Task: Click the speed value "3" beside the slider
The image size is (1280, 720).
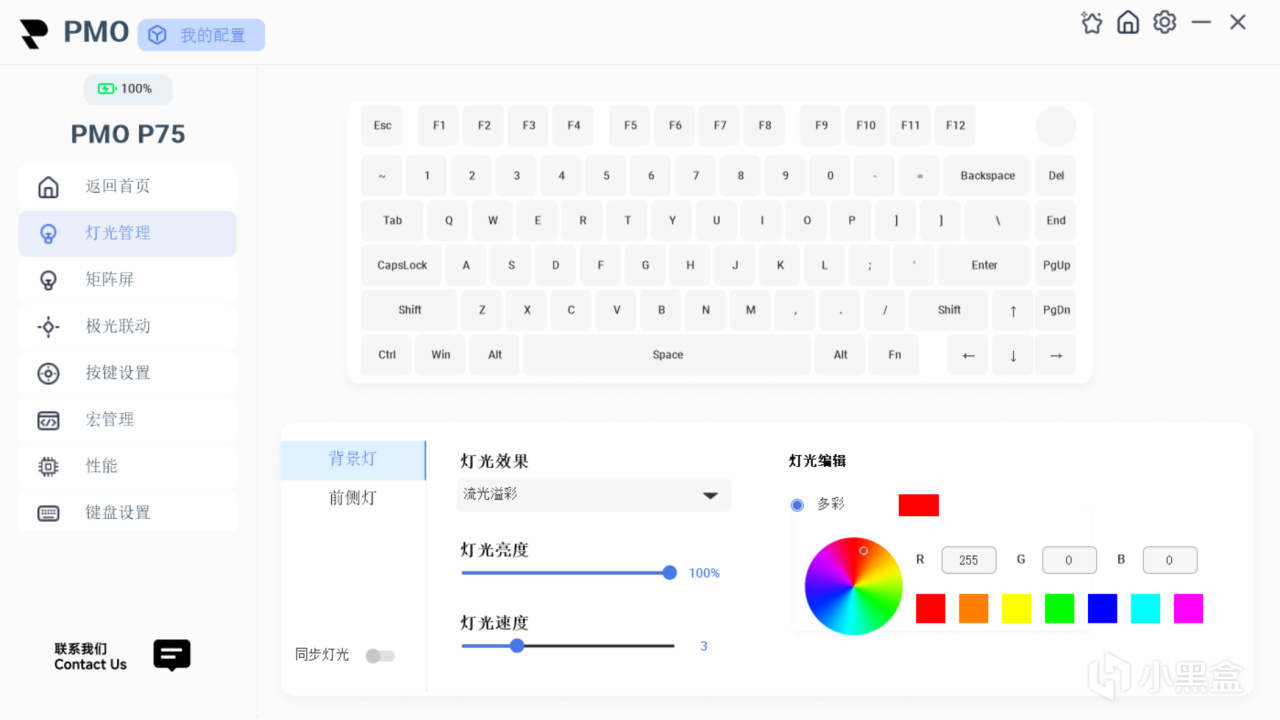Action: (704, 647)
